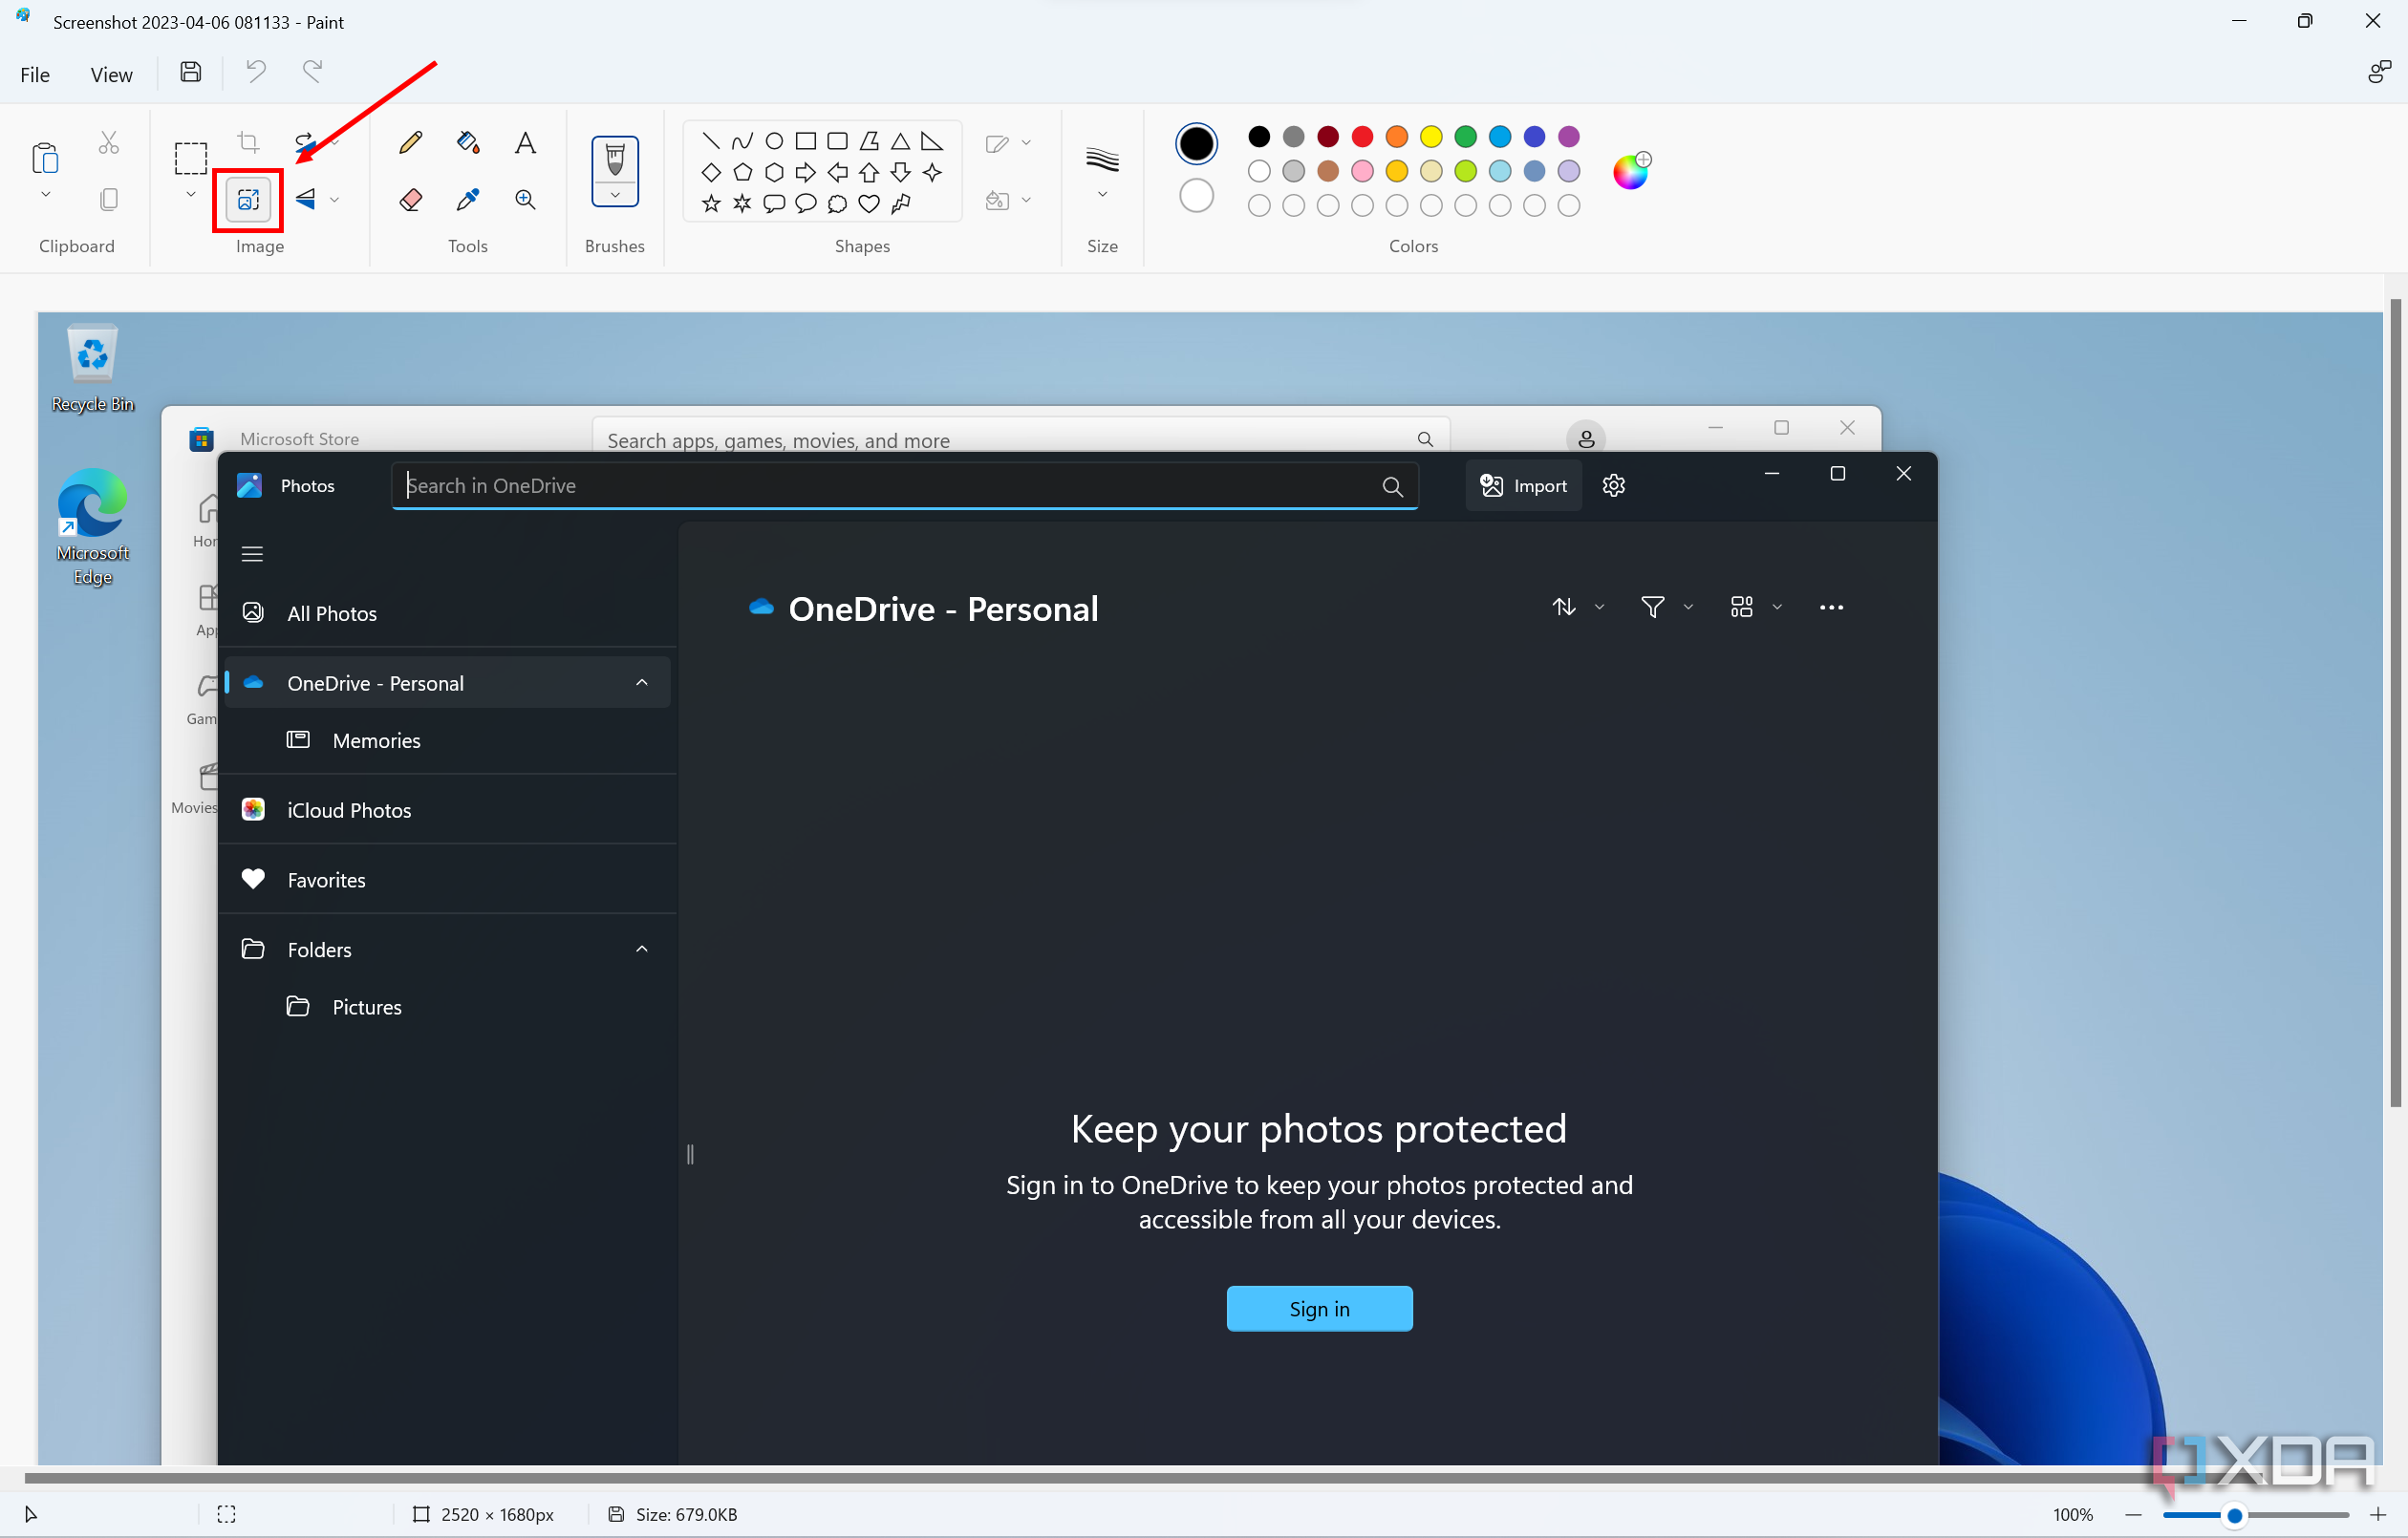Select the Text tool
Viewport: 2408px width, 1538px height.
click(x=525, y=142)
